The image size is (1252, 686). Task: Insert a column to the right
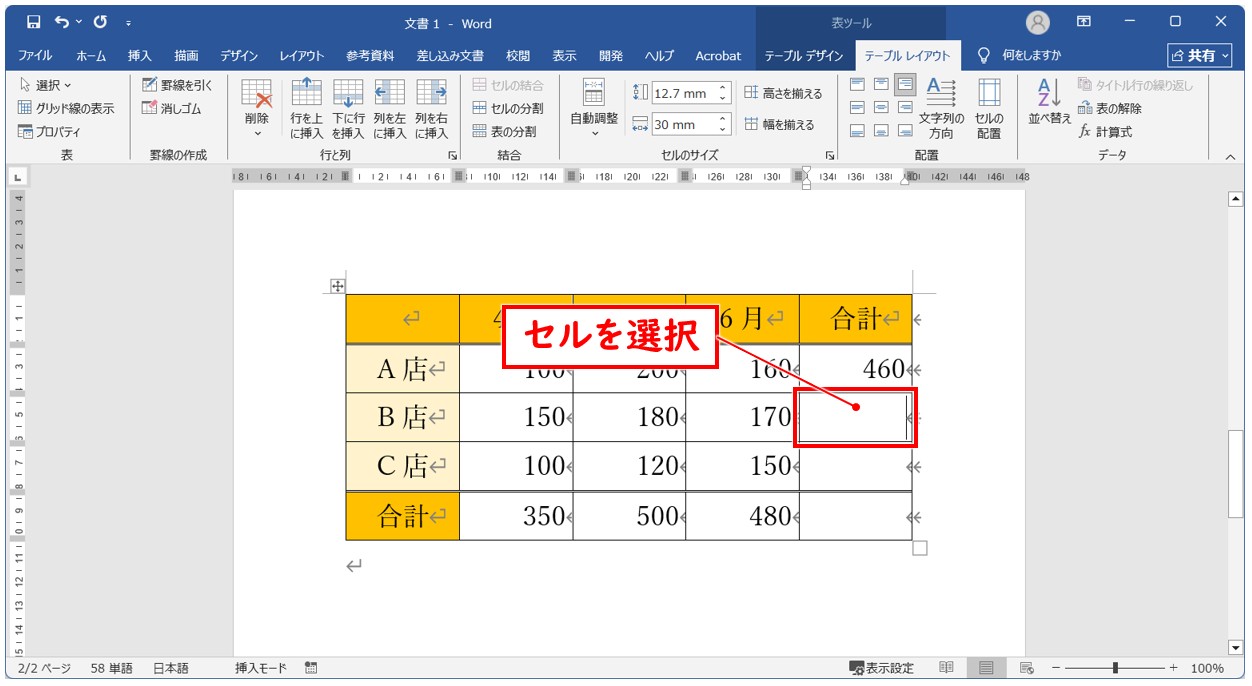[432, 108]
